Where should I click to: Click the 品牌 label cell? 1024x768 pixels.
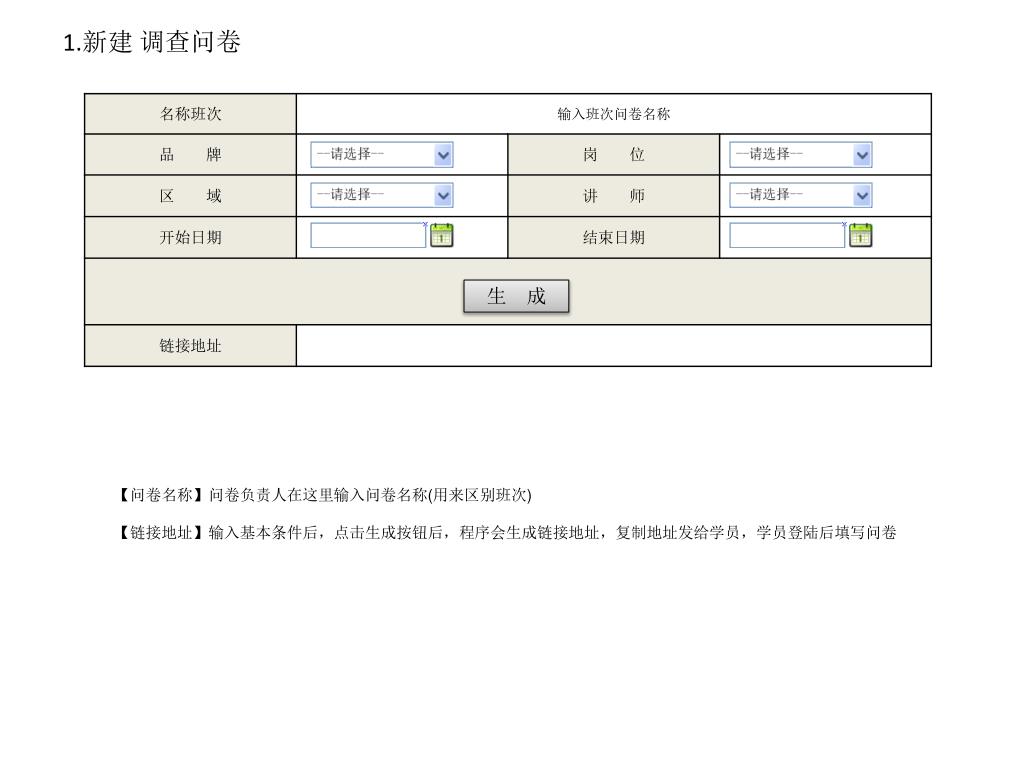point(190,155)
